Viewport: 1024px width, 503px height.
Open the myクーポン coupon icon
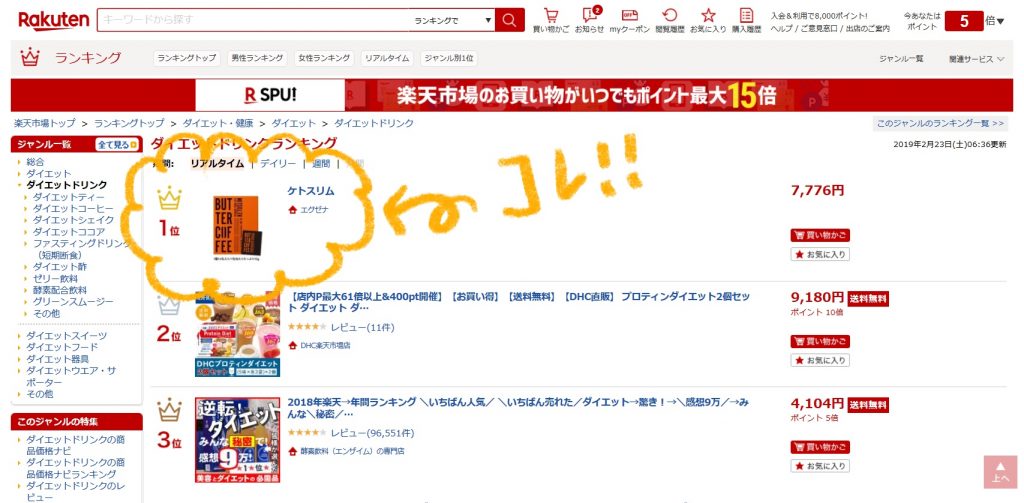[629, 18]
